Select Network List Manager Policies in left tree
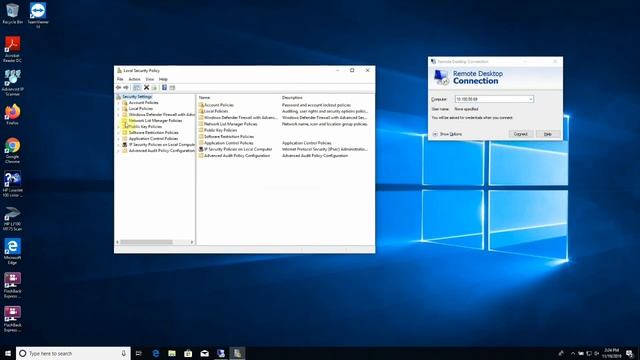 pos(155,121)
